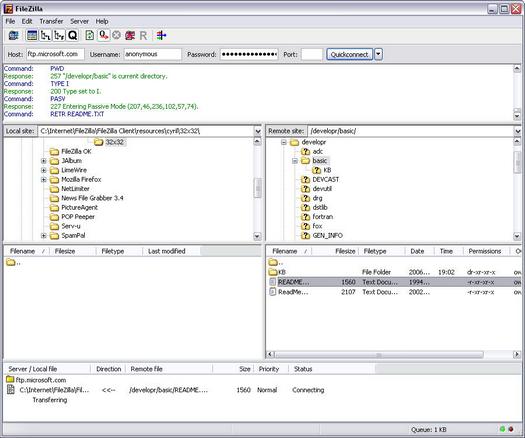Focus the Port input field
This screenshot has width=525, height=438.
[312, 54]
